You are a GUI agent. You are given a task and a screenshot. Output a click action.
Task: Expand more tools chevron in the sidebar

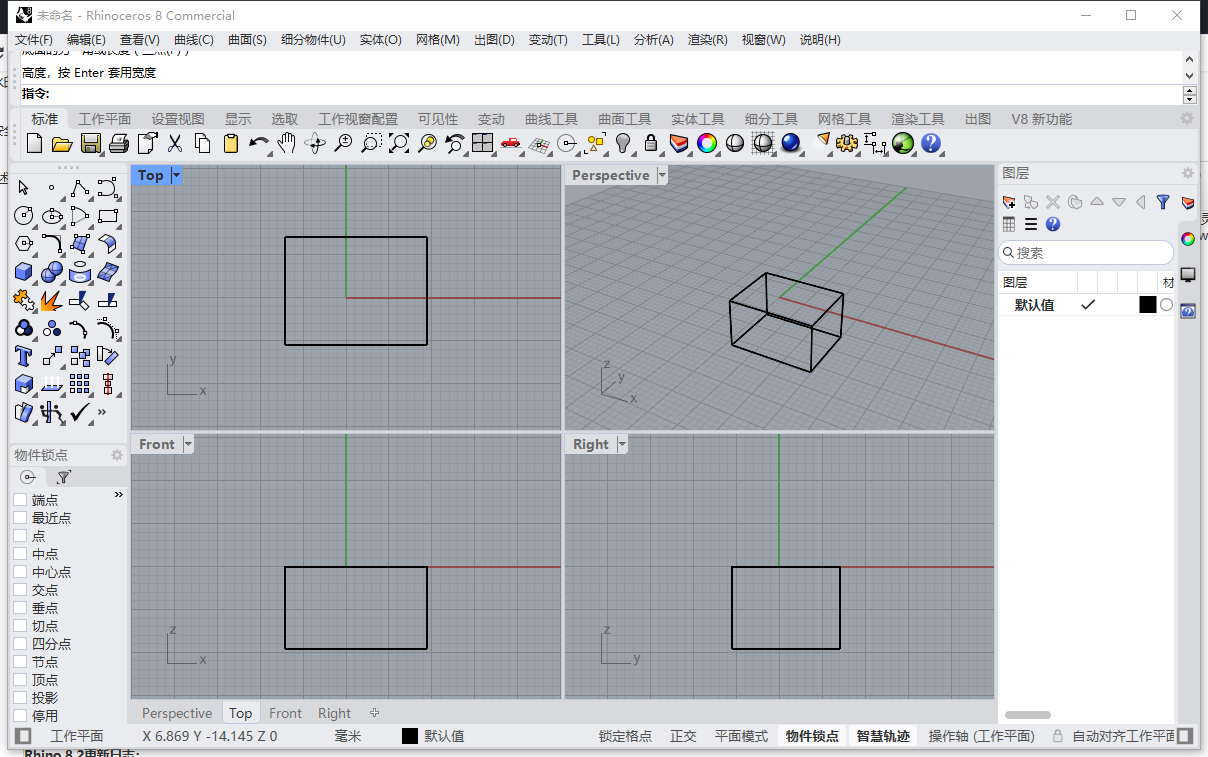click(103, 412)
